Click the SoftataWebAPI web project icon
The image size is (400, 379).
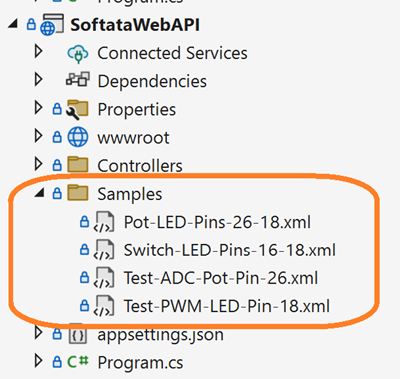(x=52, y=25)
